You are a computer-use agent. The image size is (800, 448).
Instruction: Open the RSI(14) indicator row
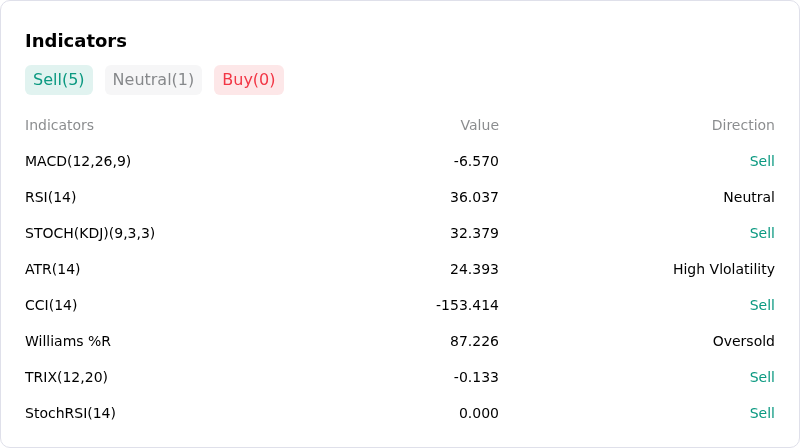(399, 197)
